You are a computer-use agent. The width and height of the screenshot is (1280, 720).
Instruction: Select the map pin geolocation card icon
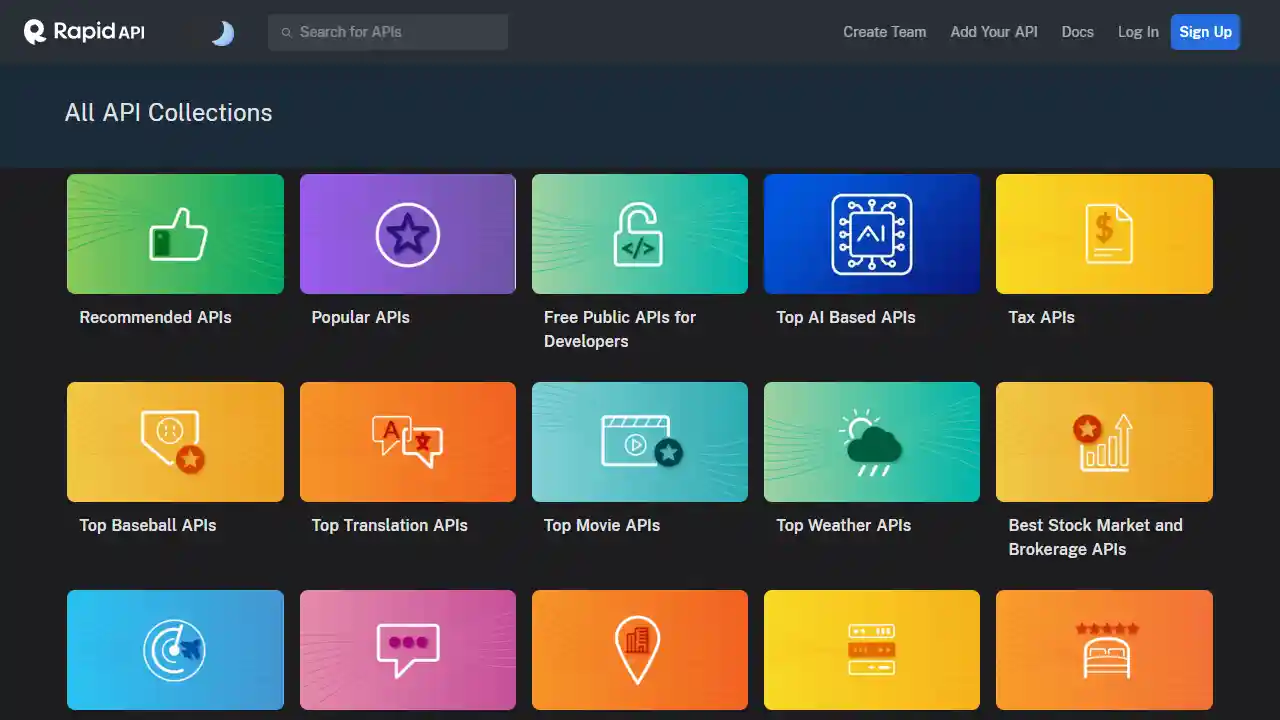click(639, 649)
